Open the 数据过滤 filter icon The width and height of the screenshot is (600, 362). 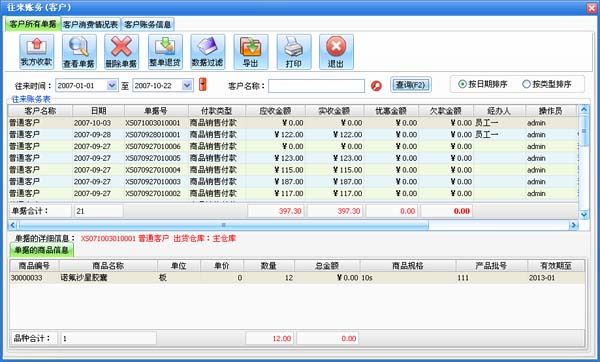pyautogui.click(x=208, y=52)
